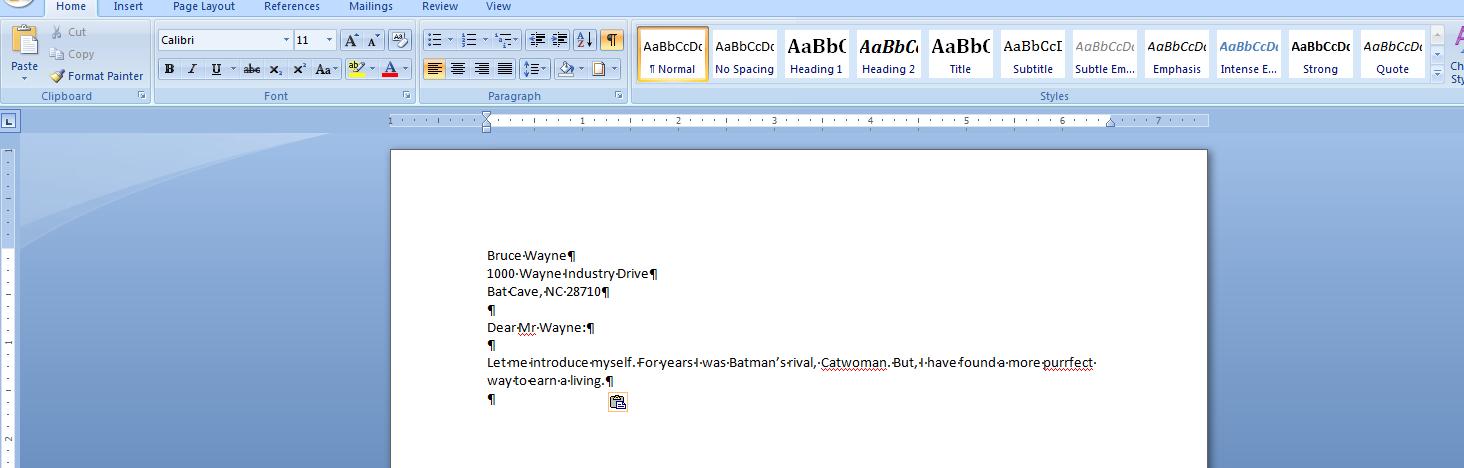This screenshot has width=1464, height=468.
Task: Apply the Heading 2 style
Action: [888, 54]
